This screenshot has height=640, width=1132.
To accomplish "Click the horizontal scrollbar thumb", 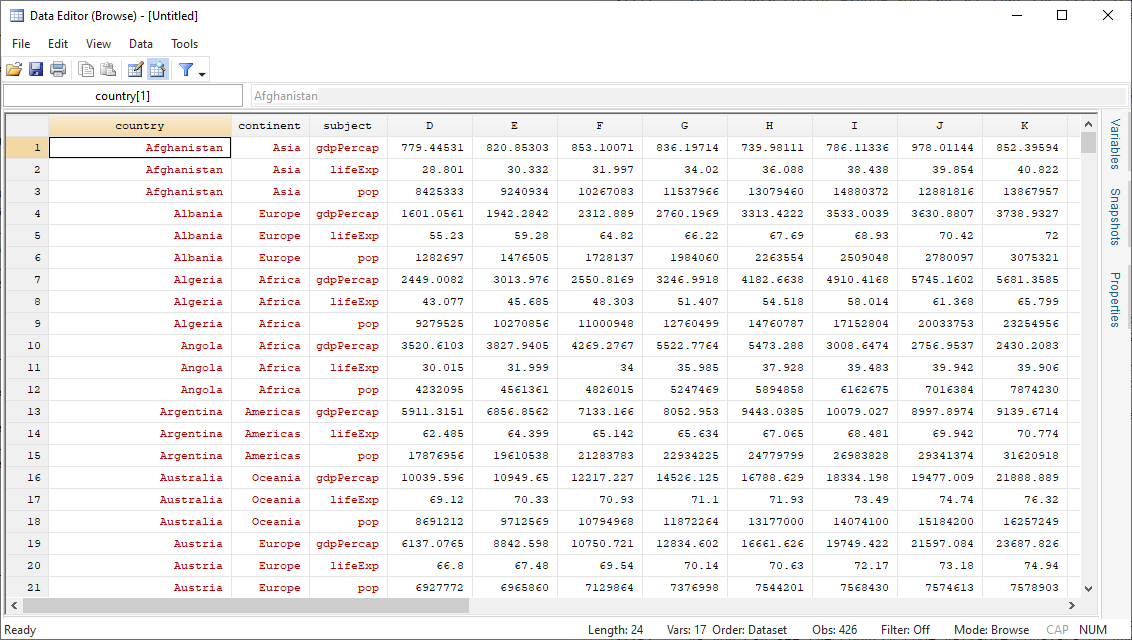I will pos(245,605).
